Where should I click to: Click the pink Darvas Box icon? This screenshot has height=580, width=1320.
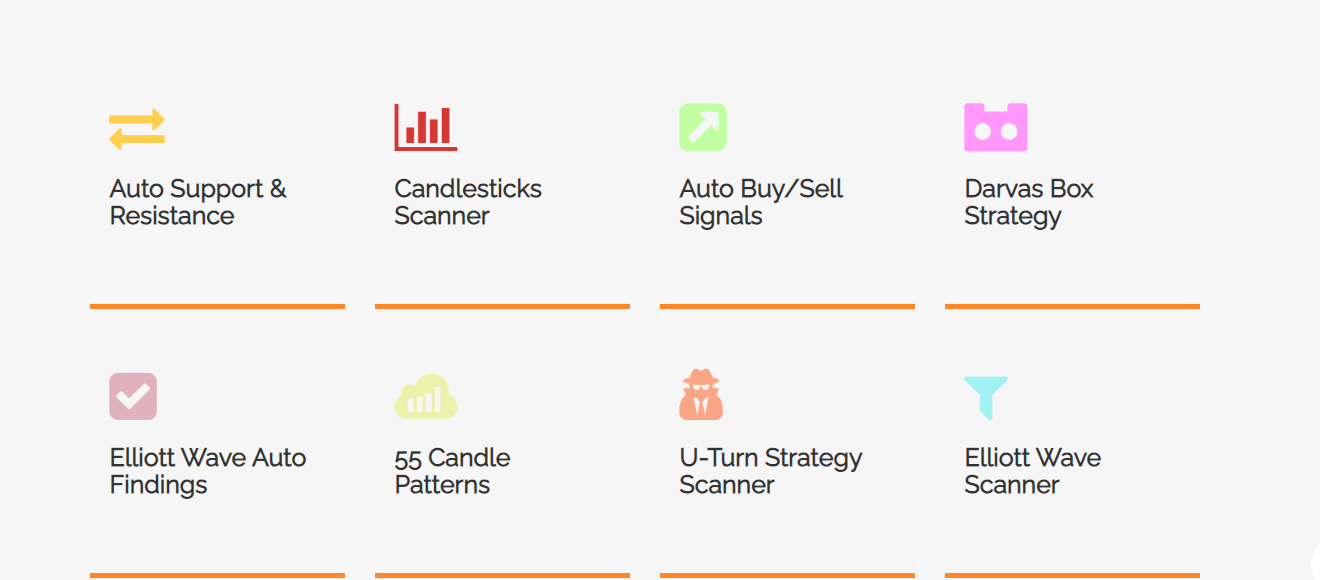pos(996,127)
